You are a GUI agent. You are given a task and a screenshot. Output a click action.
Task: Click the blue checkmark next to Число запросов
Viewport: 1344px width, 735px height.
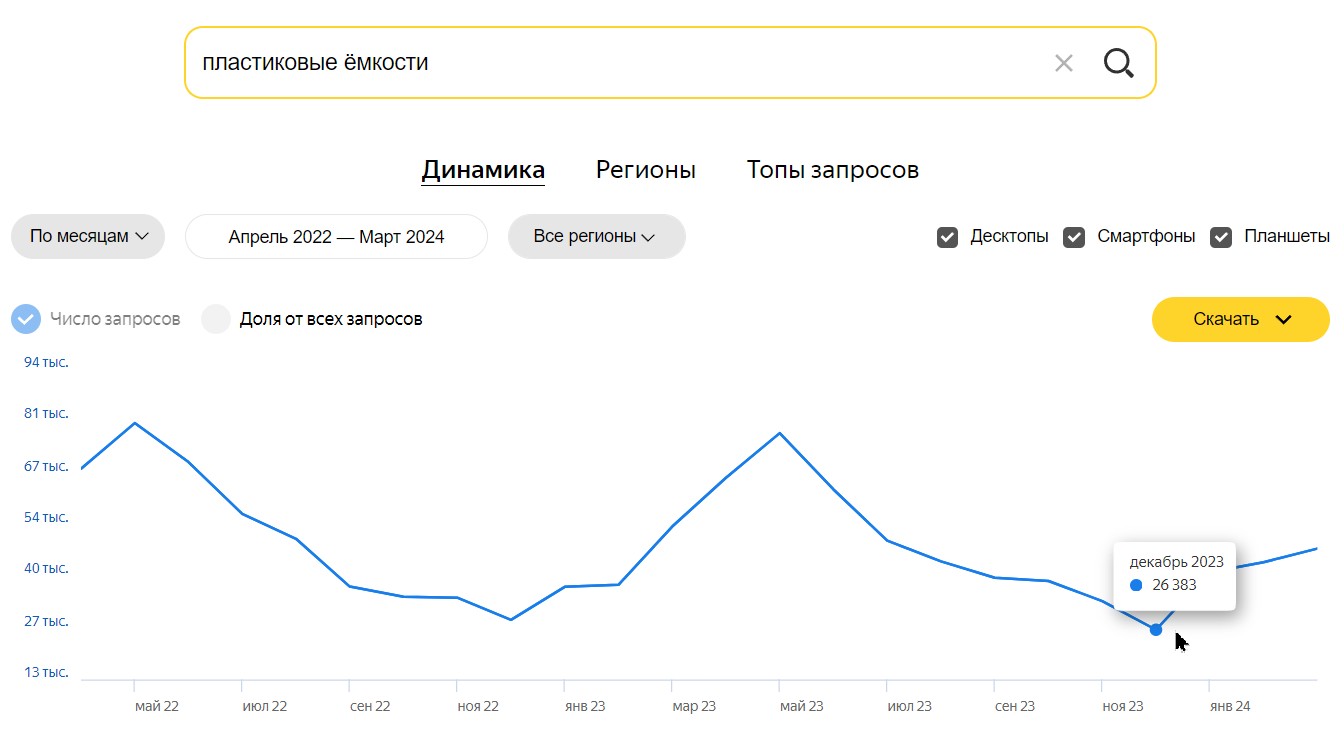coord(26,319)
